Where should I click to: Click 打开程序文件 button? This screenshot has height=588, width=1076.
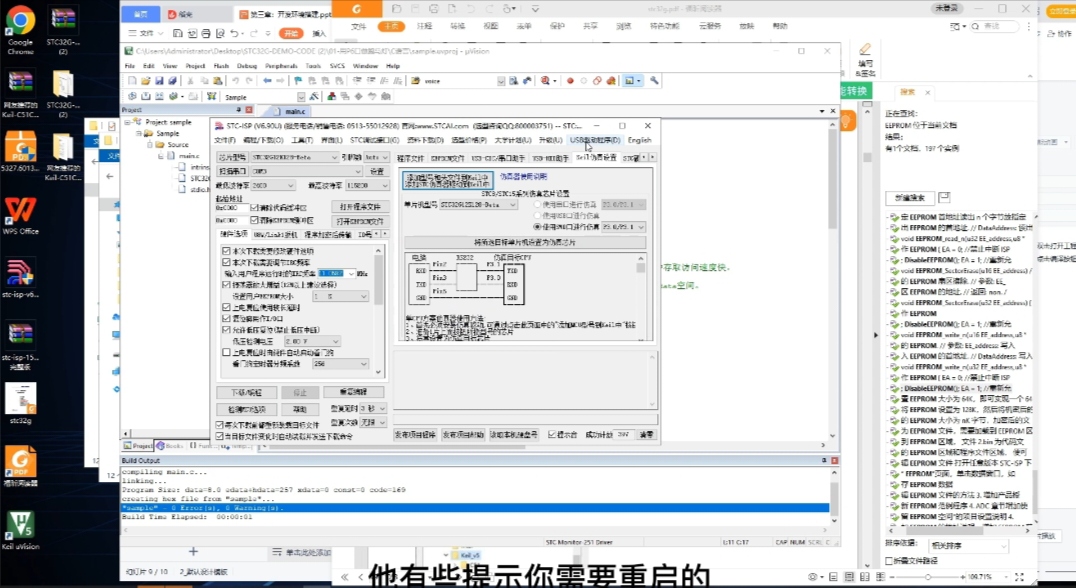click(x=361, y=207)
